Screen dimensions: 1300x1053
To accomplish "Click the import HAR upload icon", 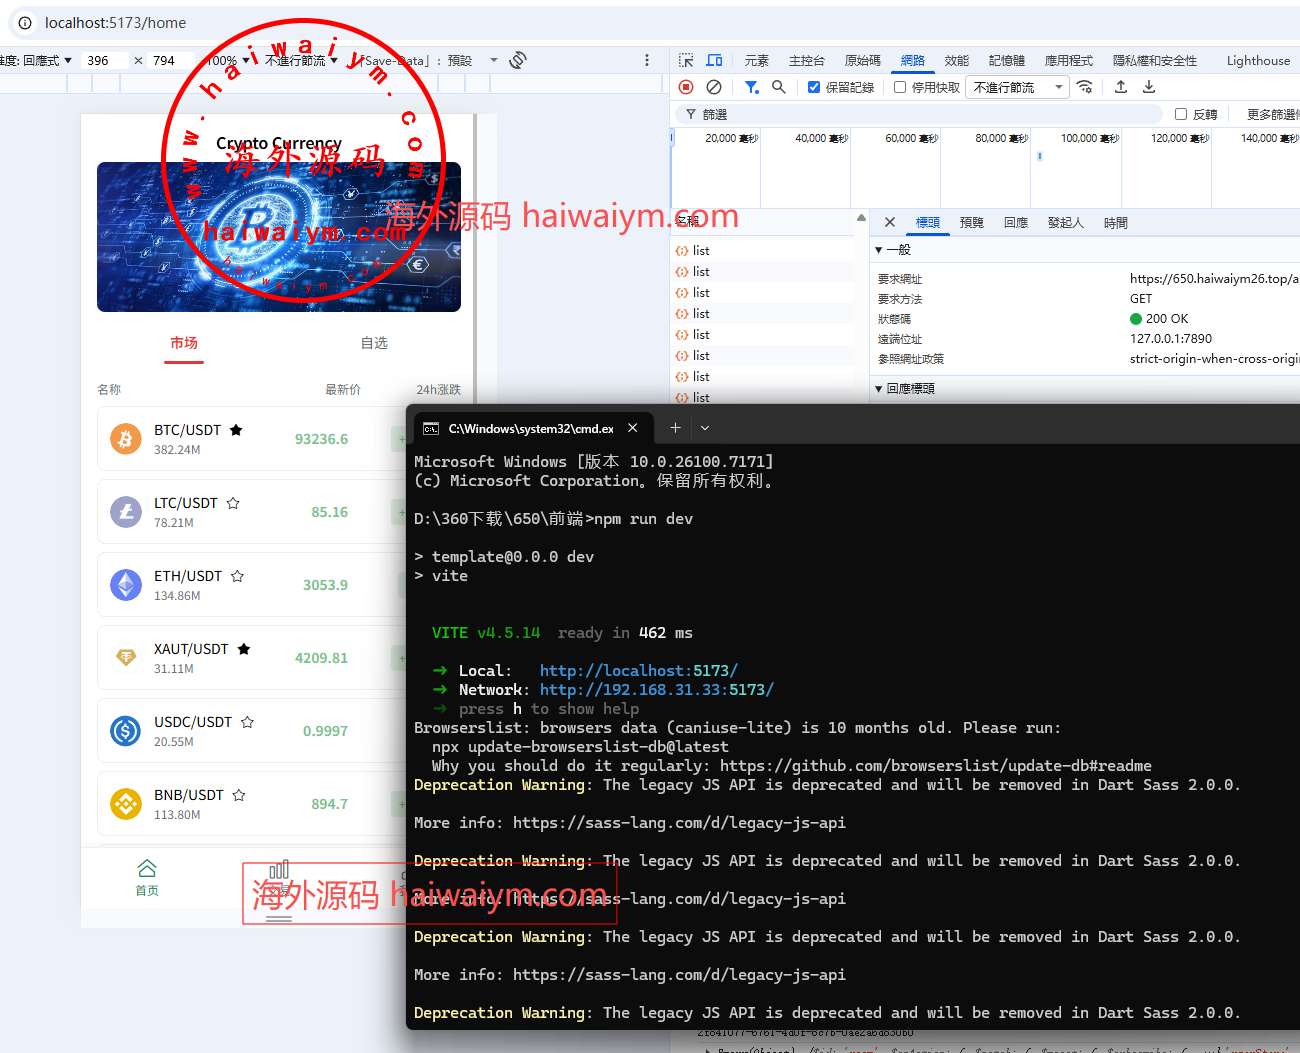I will [x=1121, y=87].
